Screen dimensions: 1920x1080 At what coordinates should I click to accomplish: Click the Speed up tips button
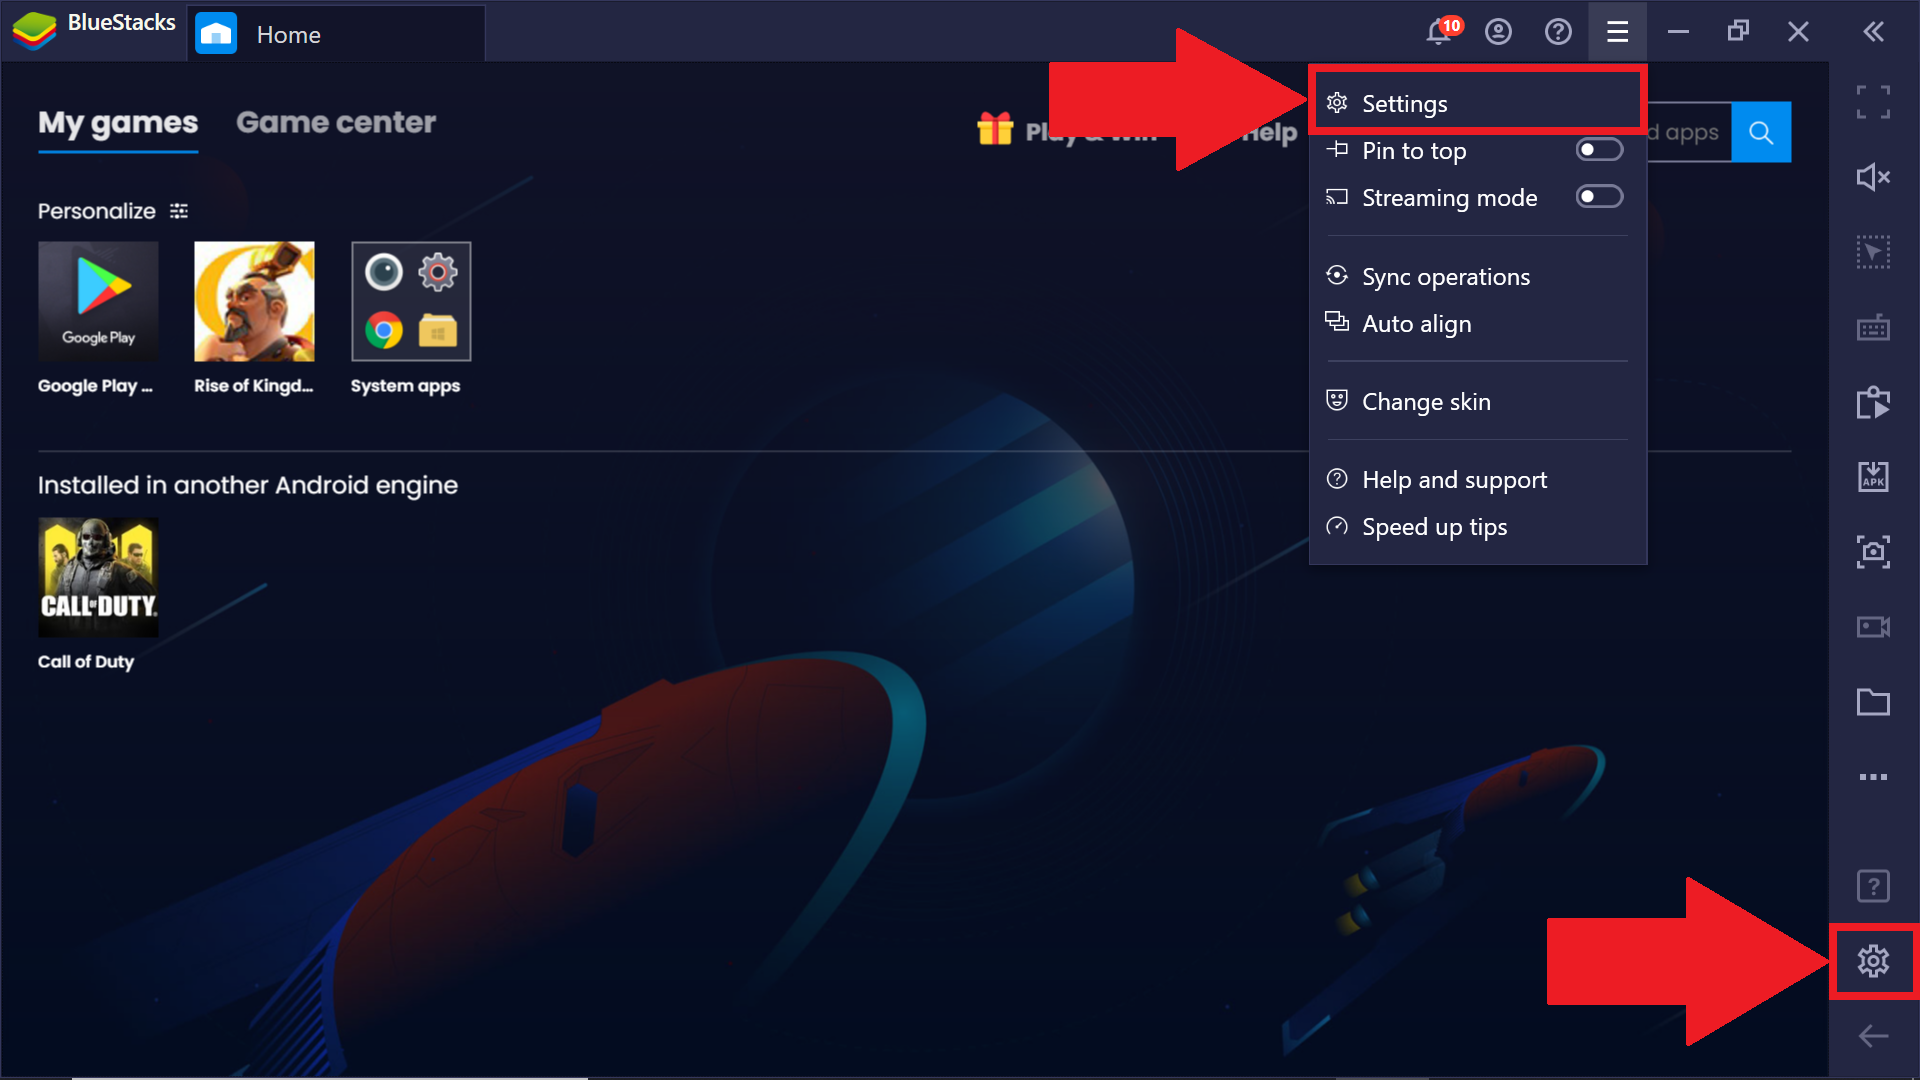coord(1435,527)
